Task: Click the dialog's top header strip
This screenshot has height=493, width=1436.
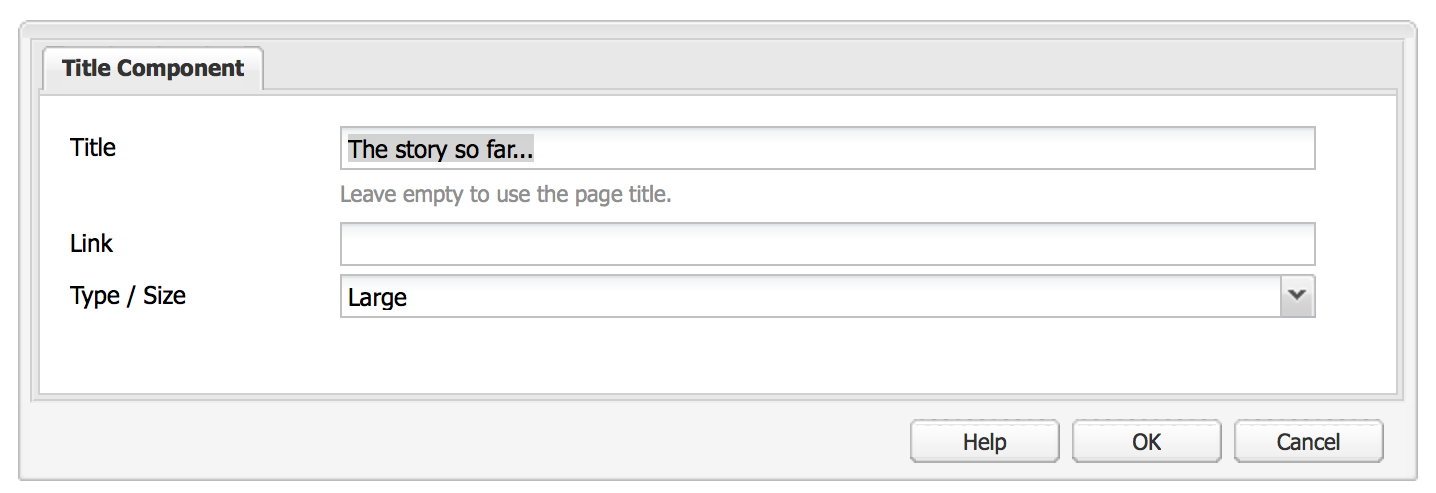Action: point(717,29)
